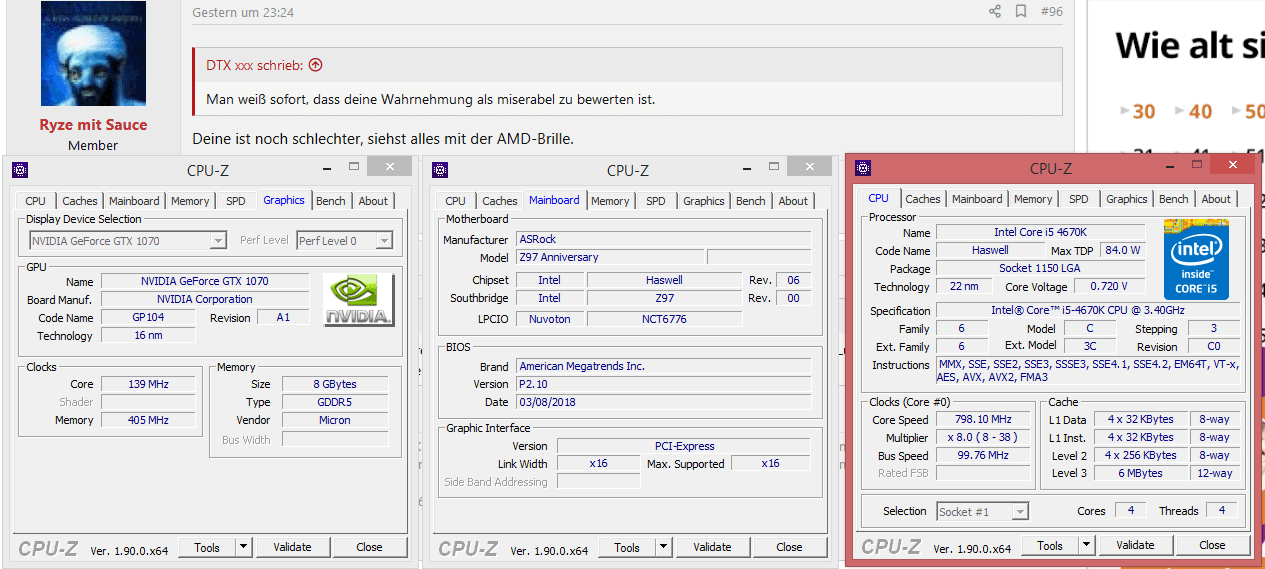Screen dimensions: 1265x569
Task: Click Tools button in Graphics window
Action: 207,547
